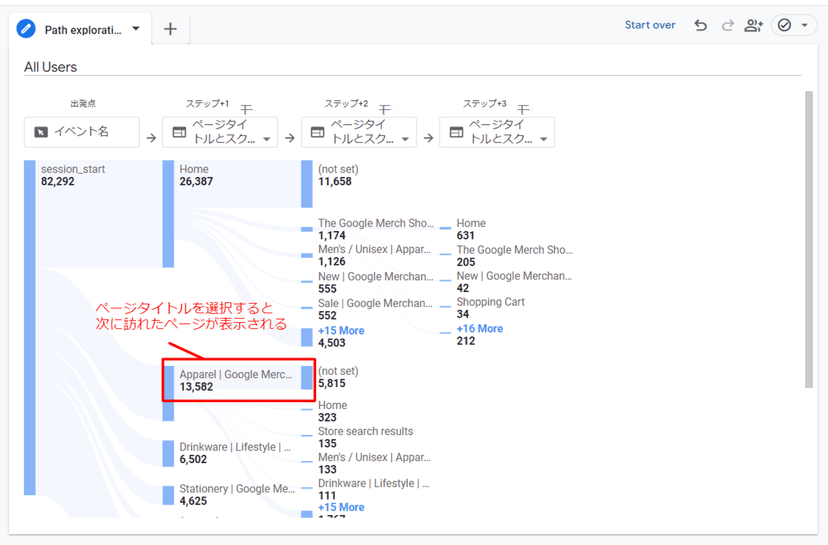Open dropdown arrow beside checkmark status icon
The height and width of the screenshot is (545, 828).
pyautogui.click(x=804, y=25)
